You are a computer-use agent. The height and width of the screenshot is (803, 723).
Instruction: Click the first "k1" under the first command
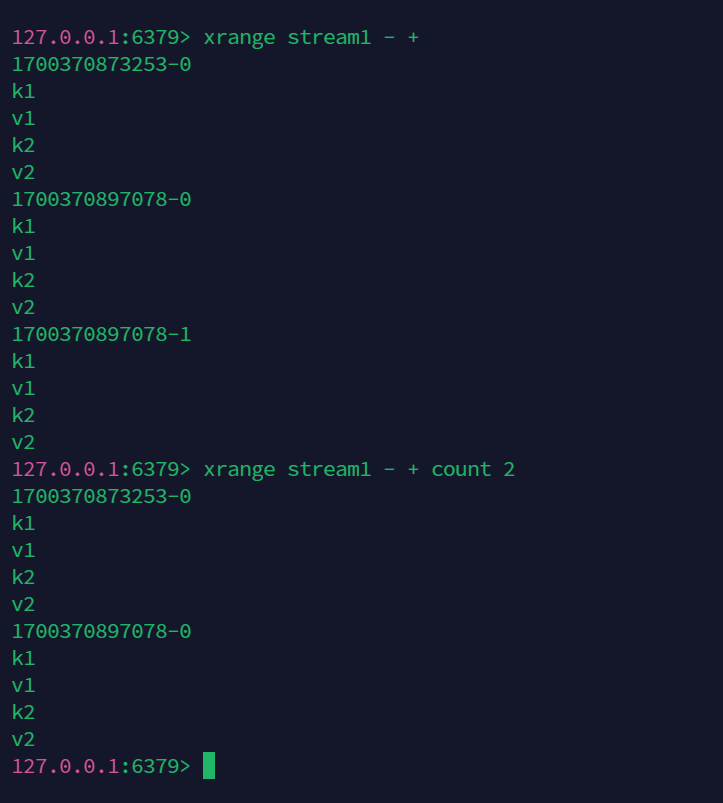point(23,92)
